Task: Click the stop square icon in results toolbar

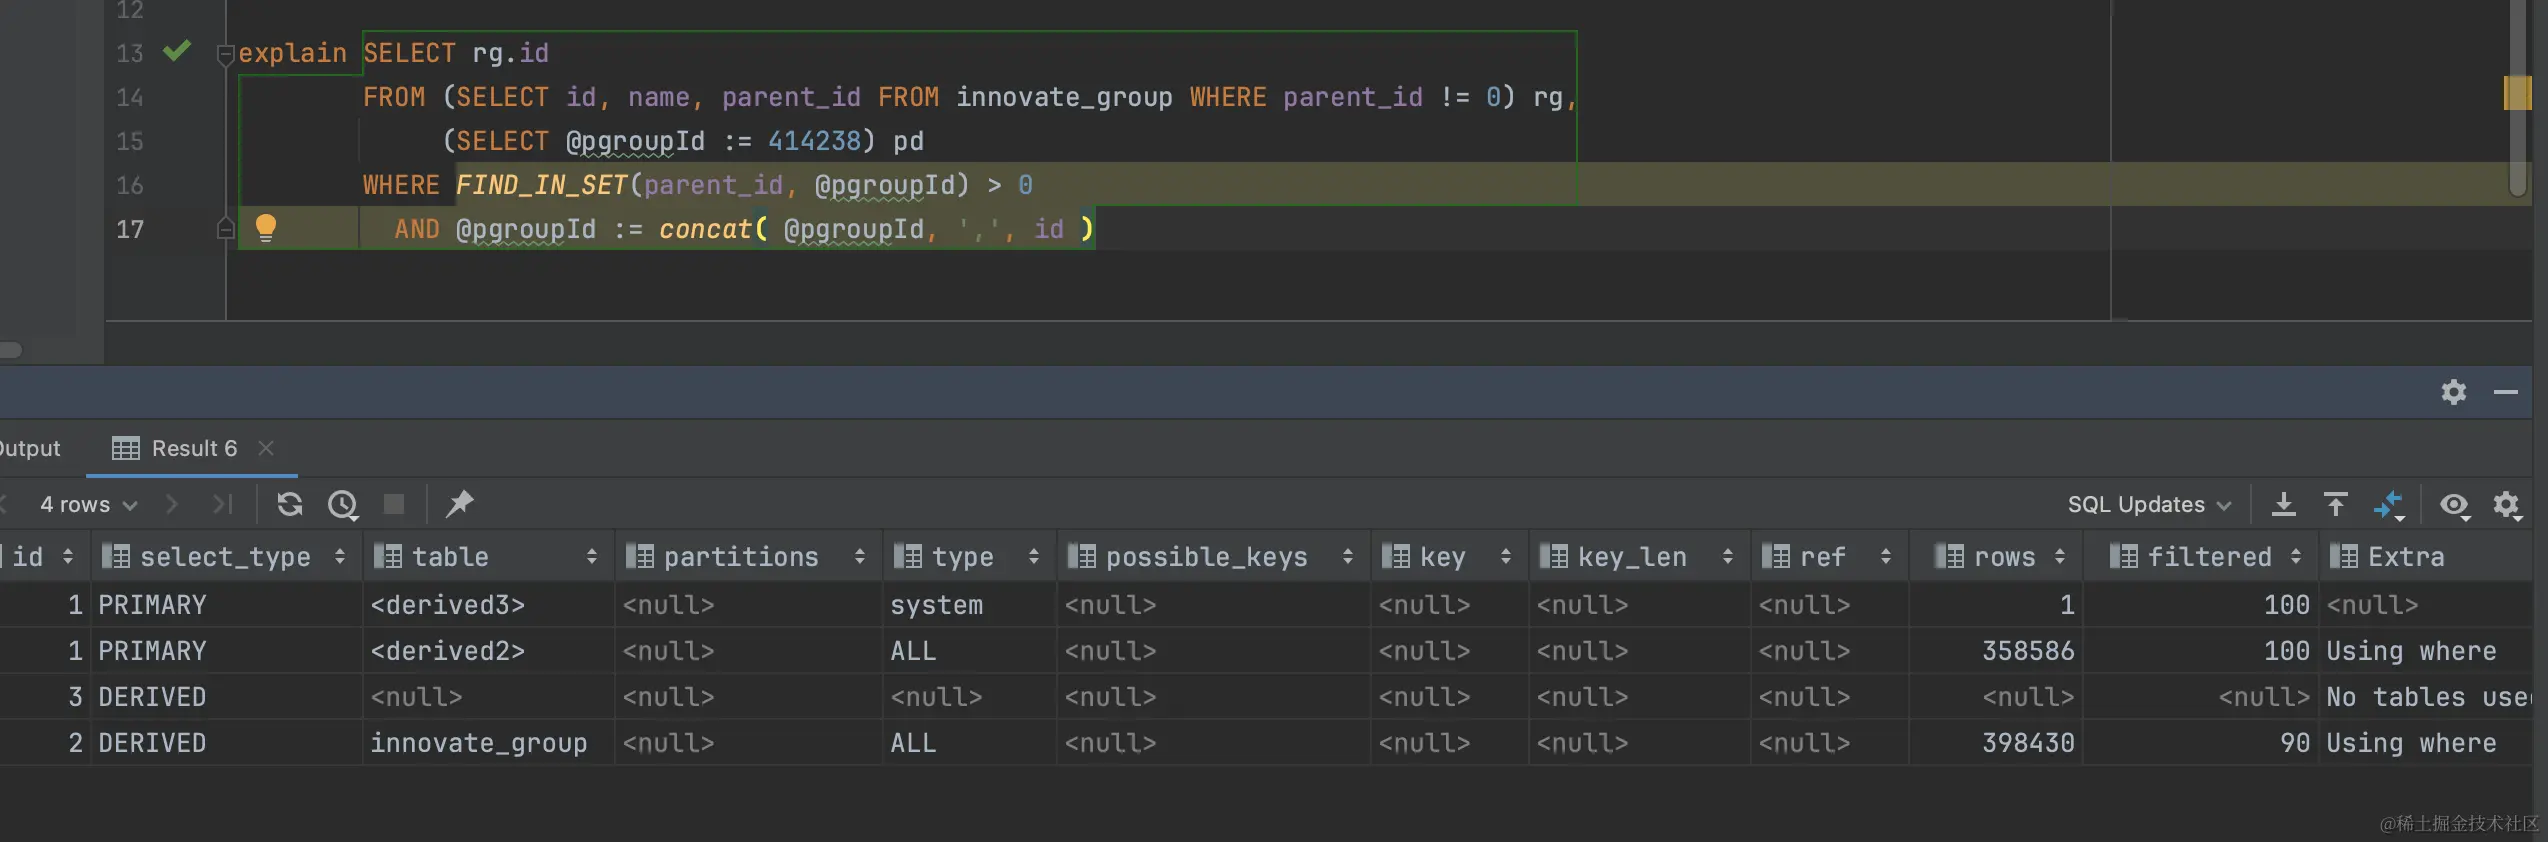Action: click(394, 504)
